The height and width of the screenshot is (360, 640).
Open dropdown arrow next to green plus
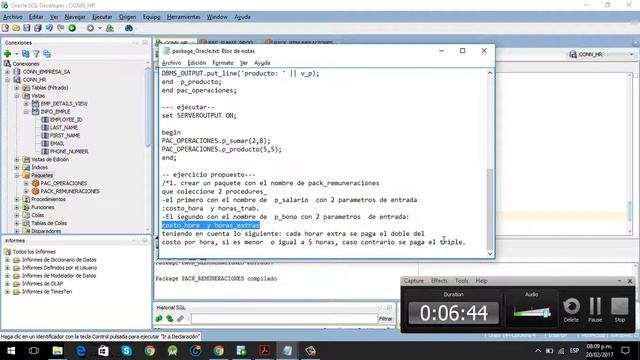point(16,54)
